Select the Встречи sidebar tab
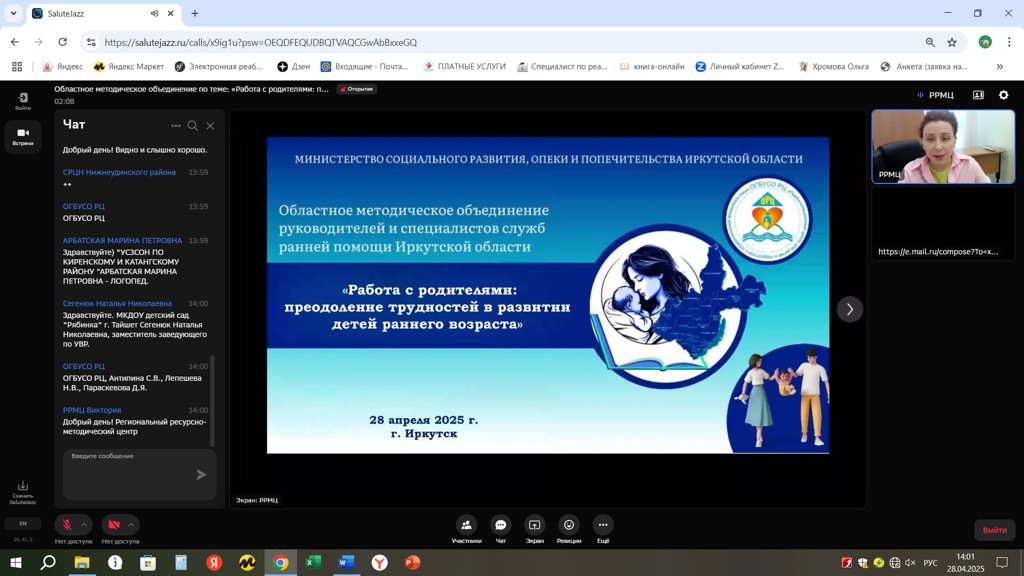This screenshot has height=576, width=1024. [23, 136]
